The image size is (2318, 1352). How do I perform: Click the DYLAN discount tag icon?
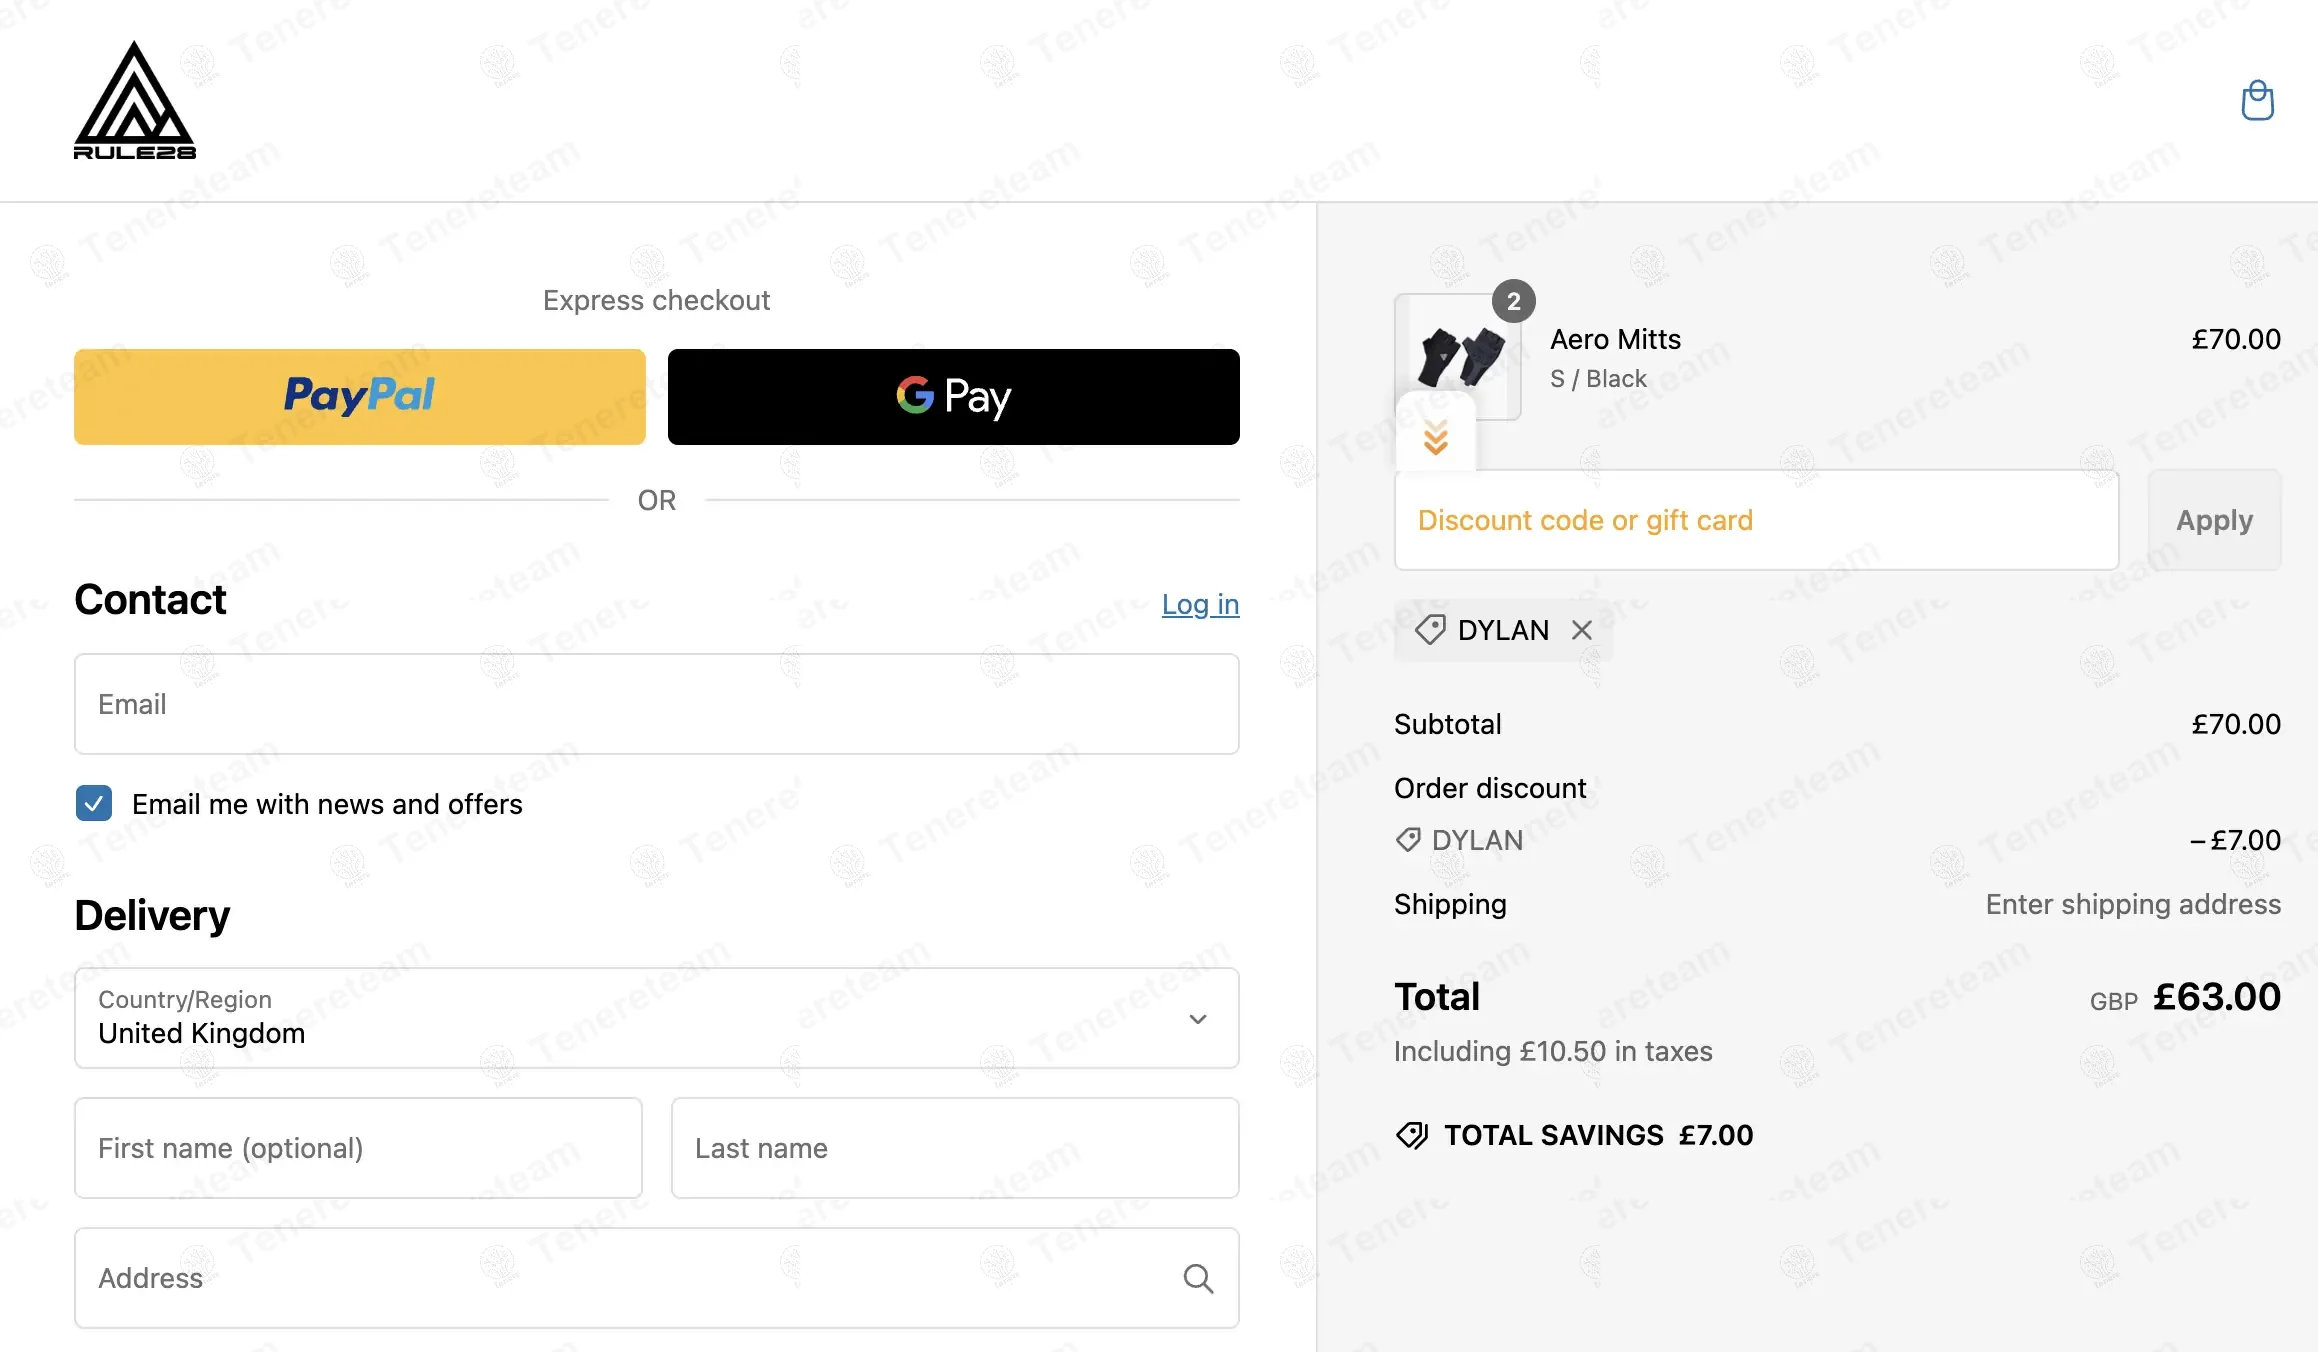pos(1430,630)
